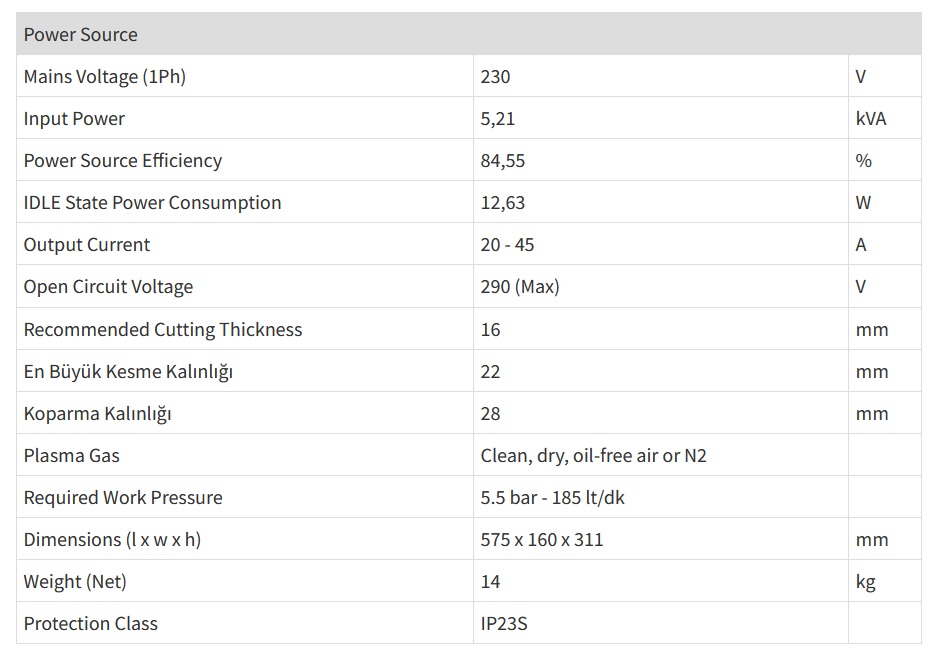The width and height of the screenshot is (939, 662).
Task: Select the 84,55 efficiency value
Action: point(503,161)
